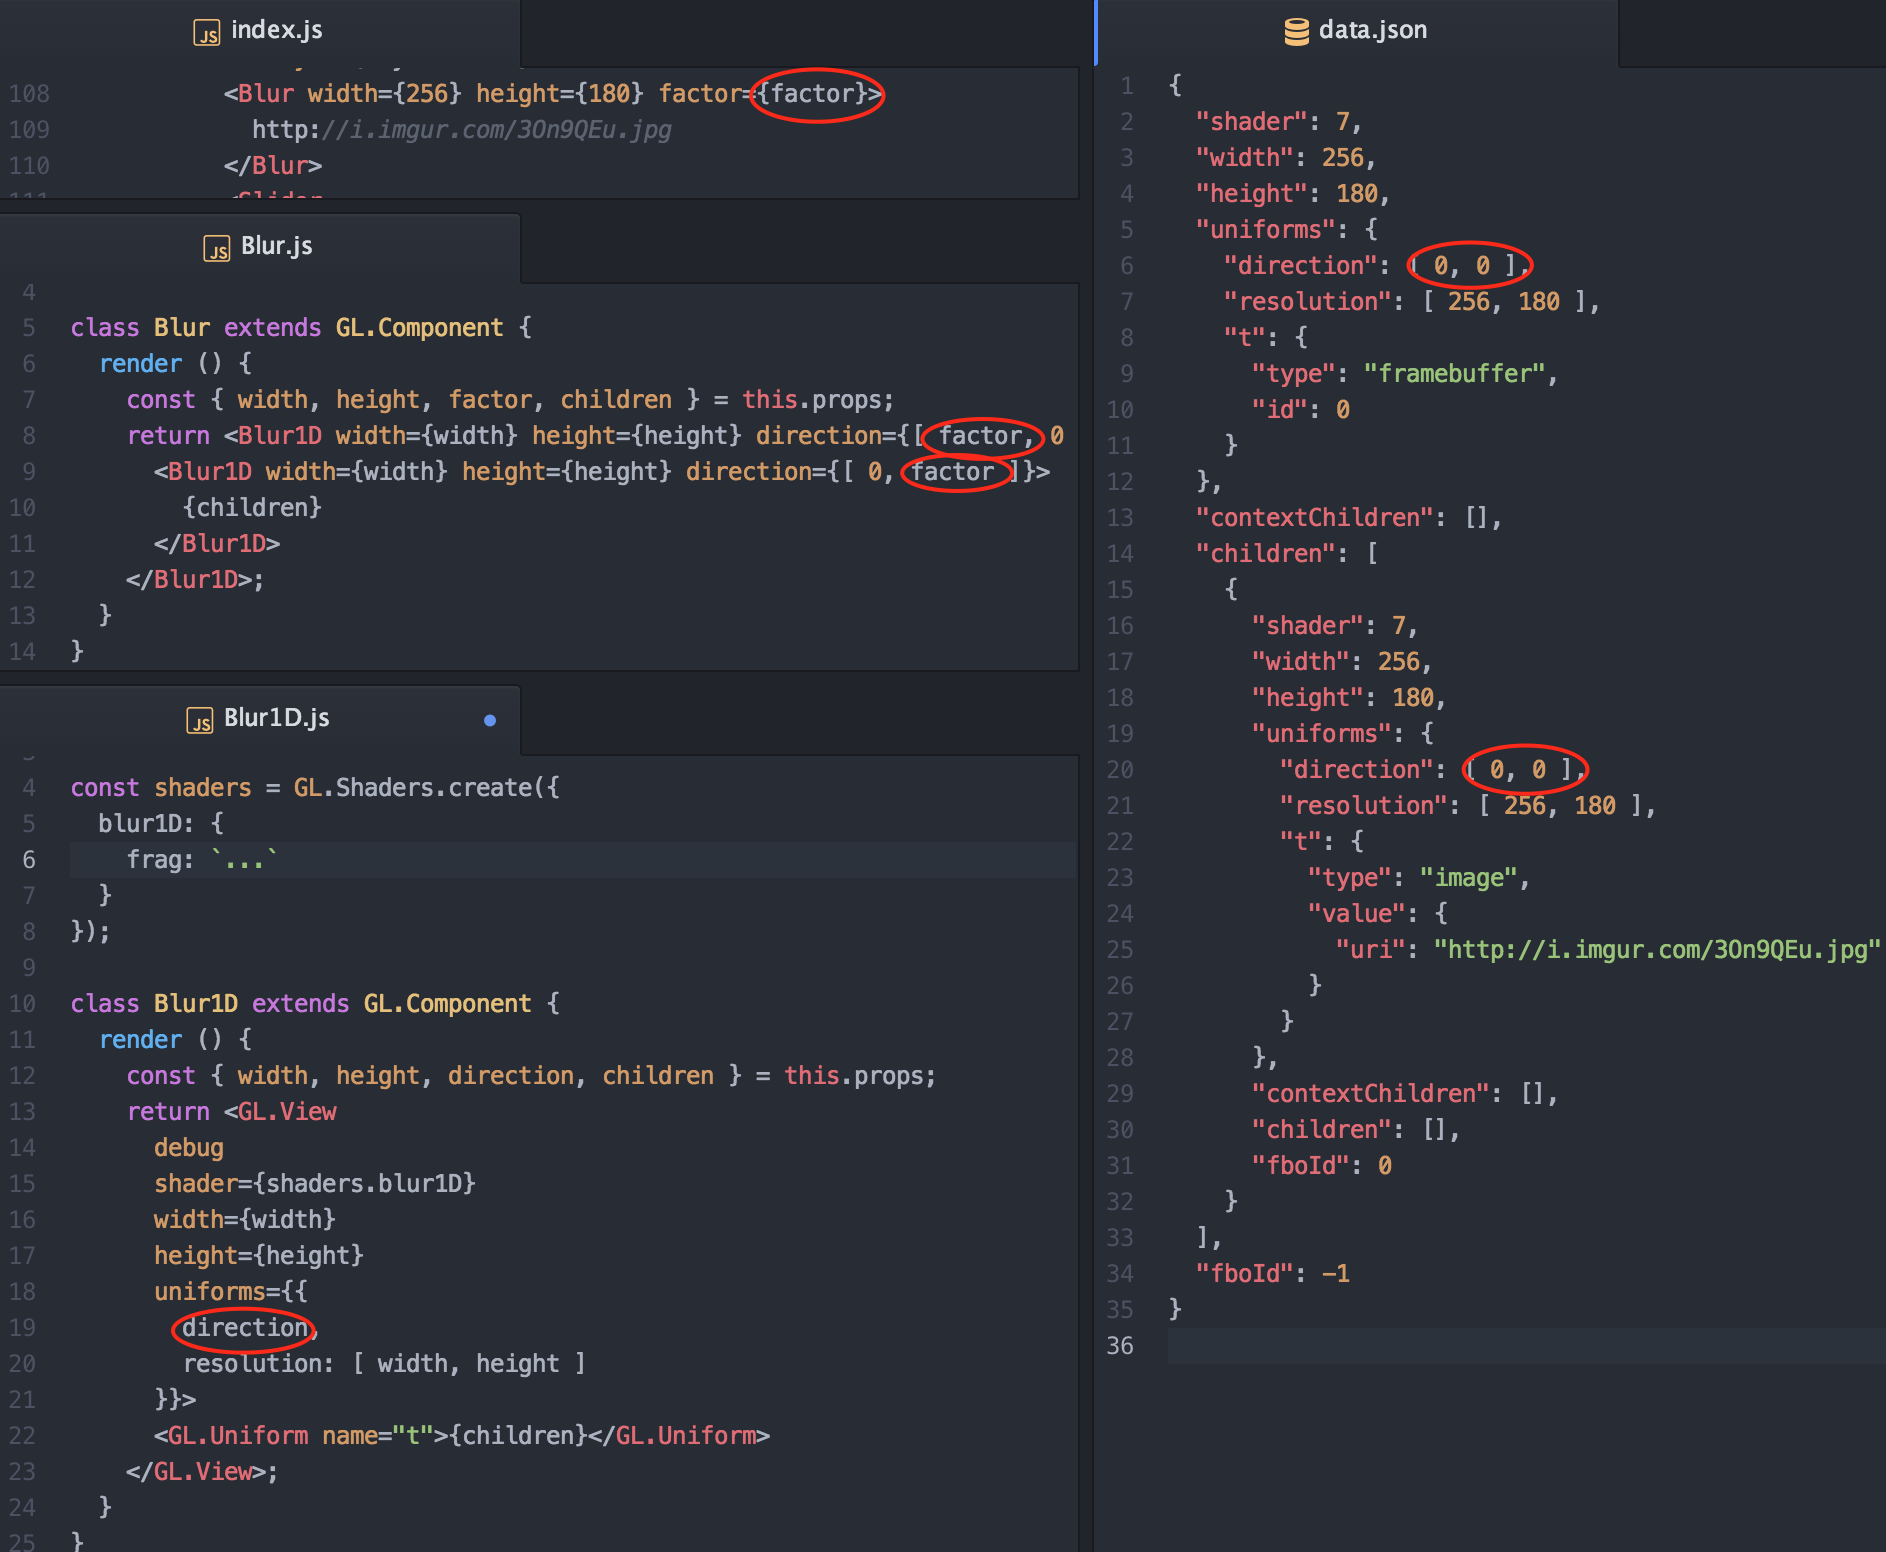Click "type": "framebuffer" in data.json
This screenshot has height=1552, width=1886.
tap(1405, 374)
